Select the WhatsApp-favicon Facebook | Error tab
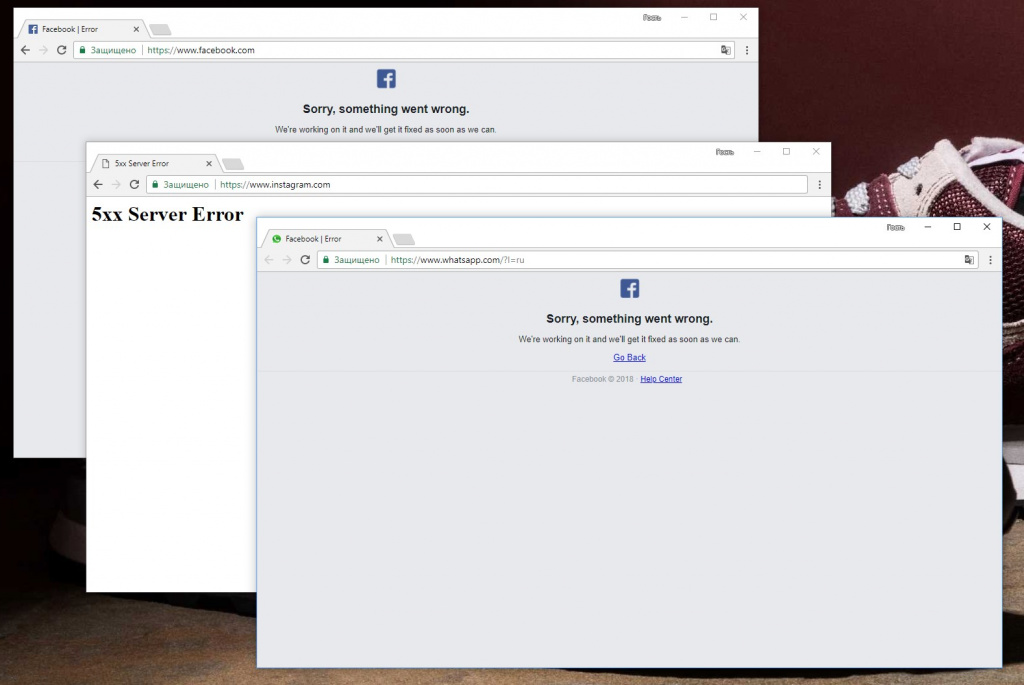 (x=324, y=239)
